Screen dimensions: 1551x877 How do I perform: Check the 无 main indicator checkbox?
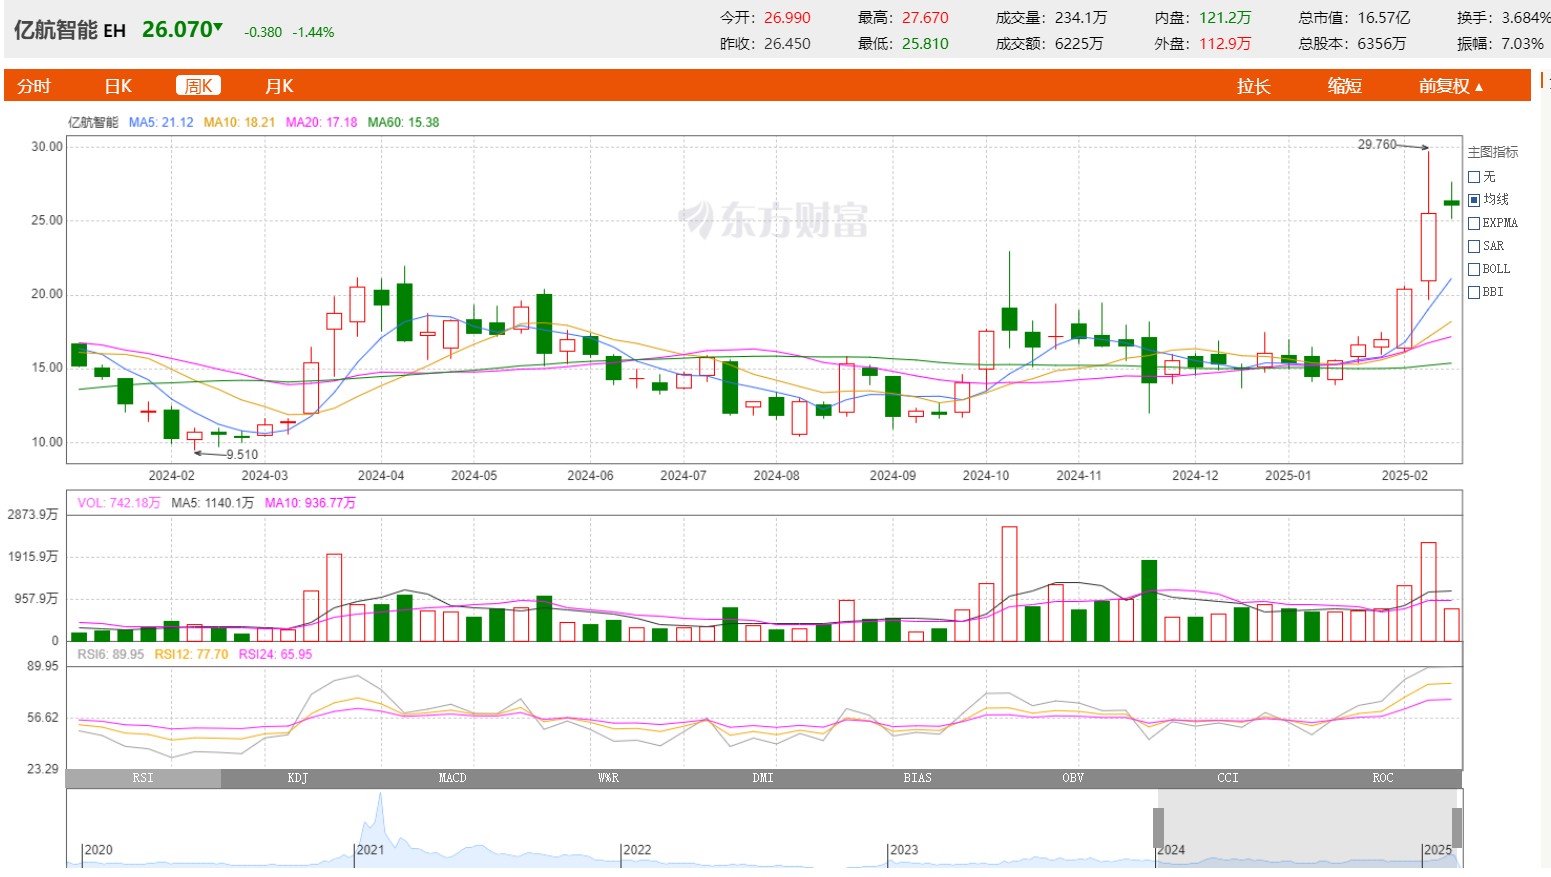coord(1474,177)
